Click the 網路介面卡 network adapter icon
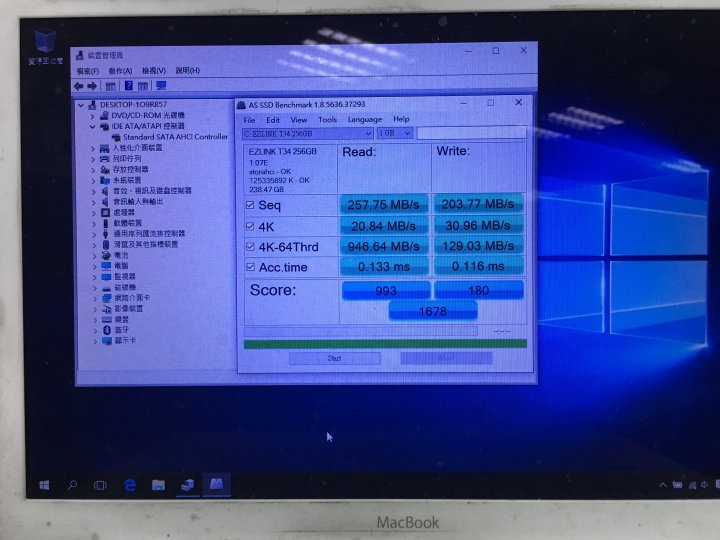Viewport: 720px width, 540px height. click(x=107, y=298)
